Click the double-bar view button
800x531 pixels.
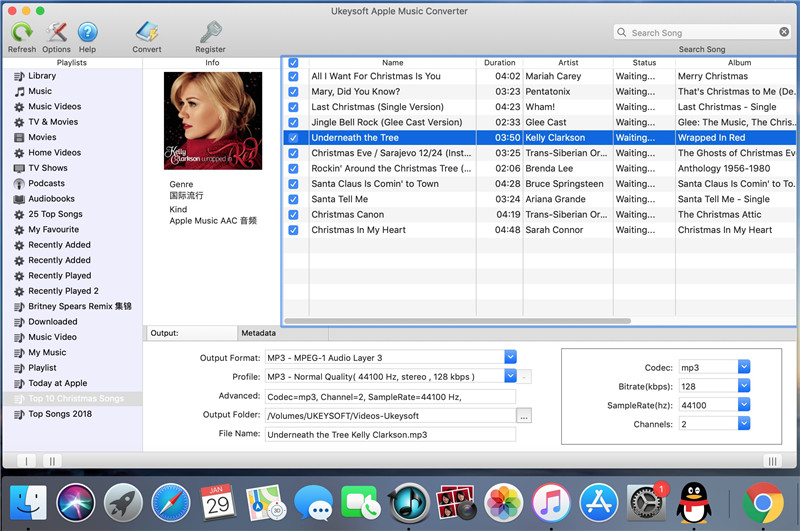tap(52, 461)
